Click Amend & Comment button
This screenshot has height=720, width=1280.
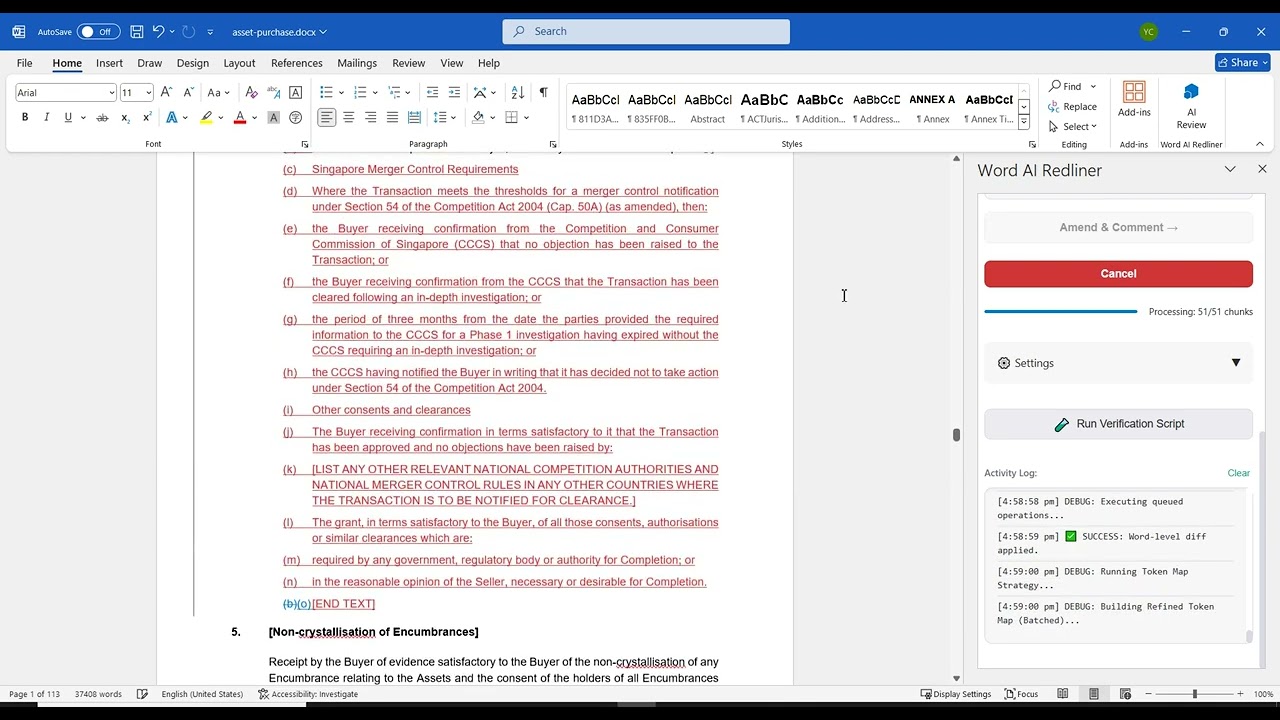pyautogui.click(x=1118, y=227)
